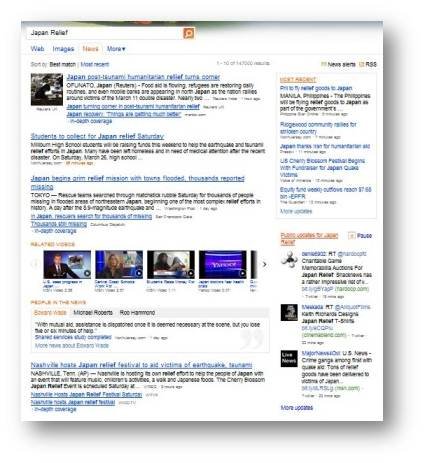Click 'More updates' in Most Recent box
The width and height of the screenshot is (425, 463).
296,211
